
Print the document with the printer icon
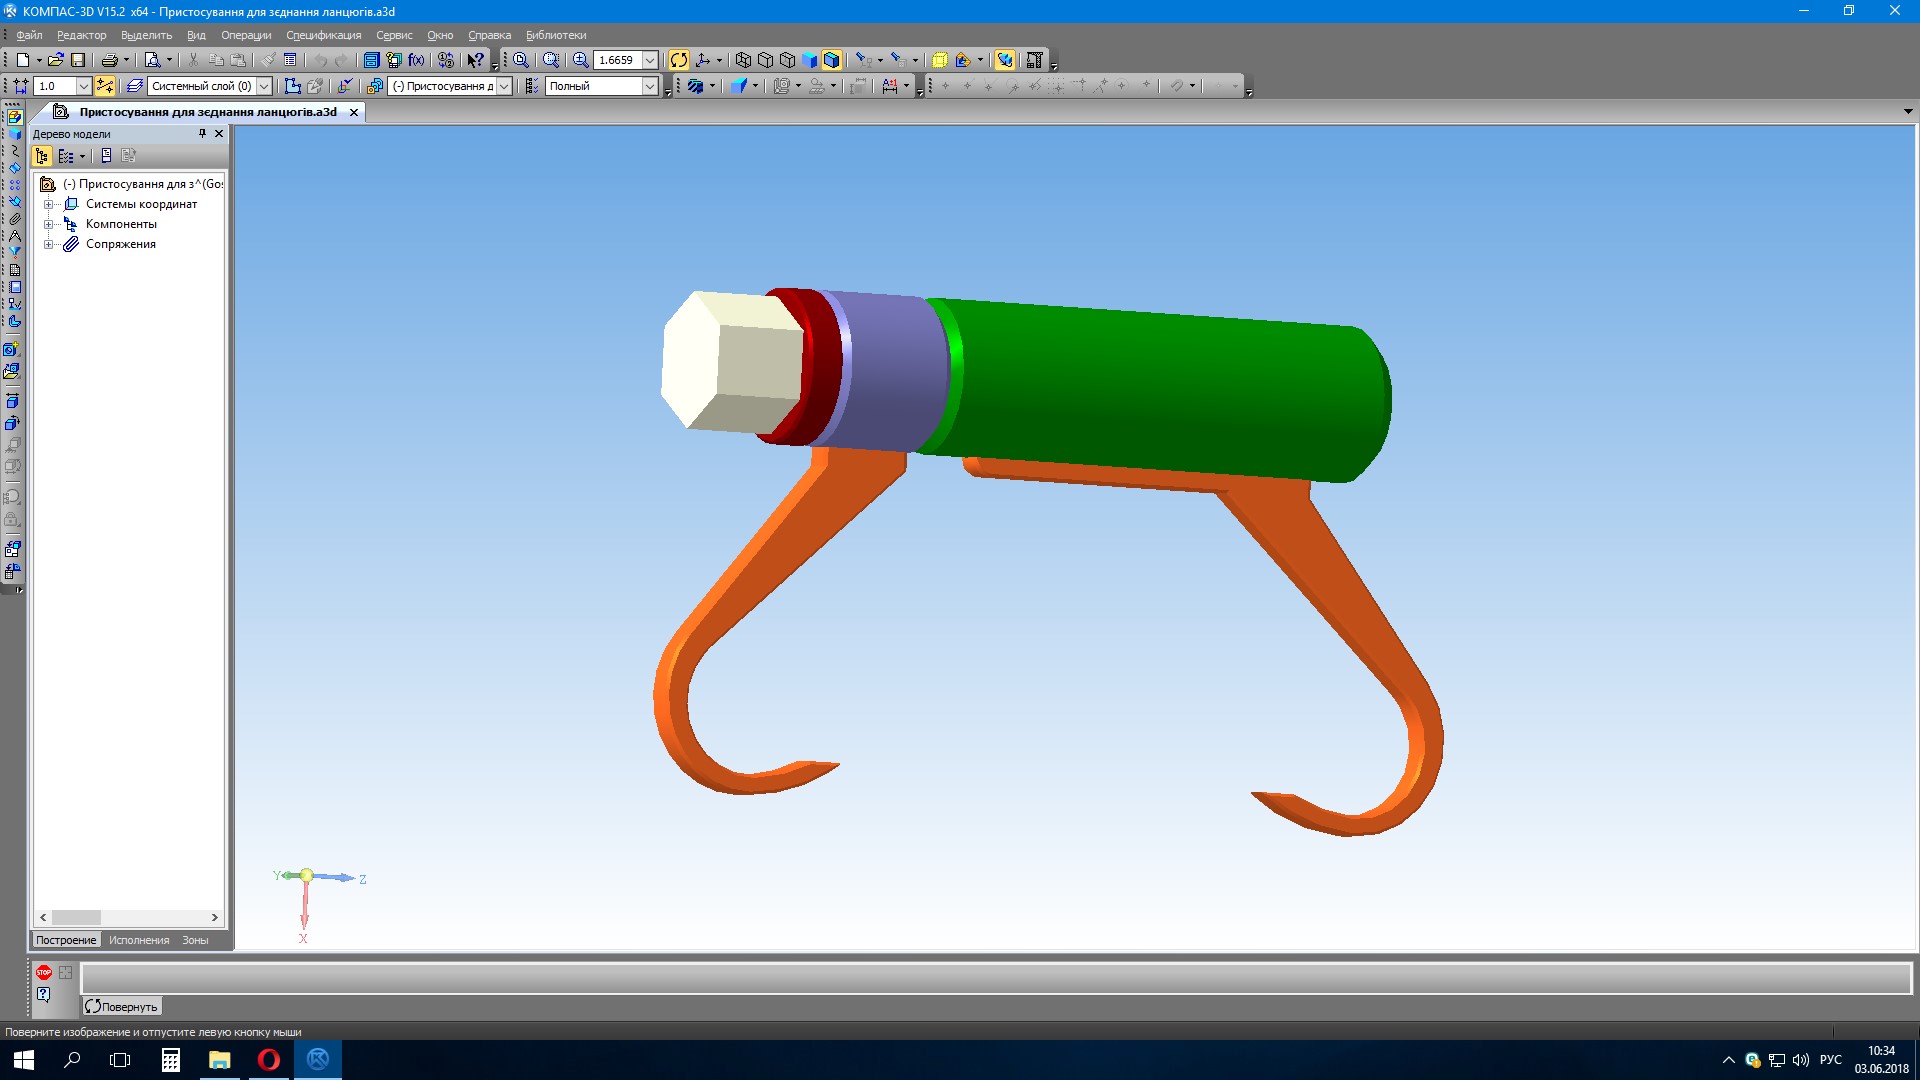(110, 60)
